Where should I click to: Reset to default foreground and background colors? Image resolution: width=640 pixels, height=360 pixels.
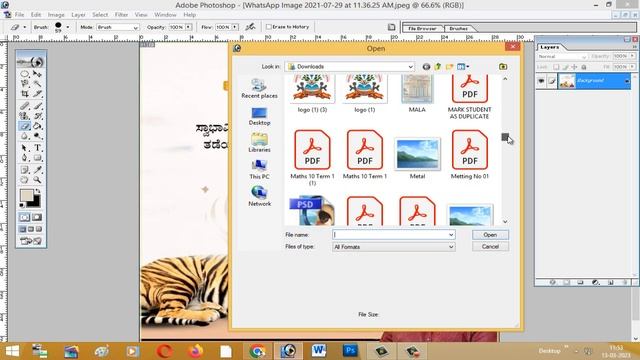pyautogui.click(x=22, y=205)
